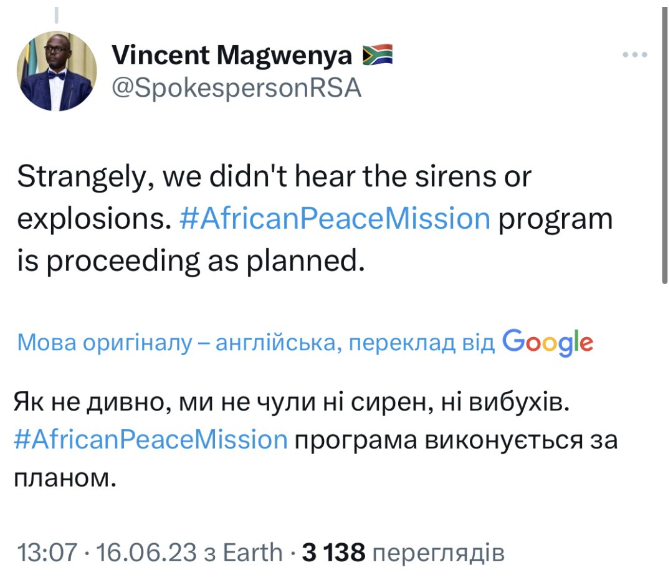Click the South African flag emoji
The width and height of the screenshot is (669, 580).
click(x=377, y=53)
